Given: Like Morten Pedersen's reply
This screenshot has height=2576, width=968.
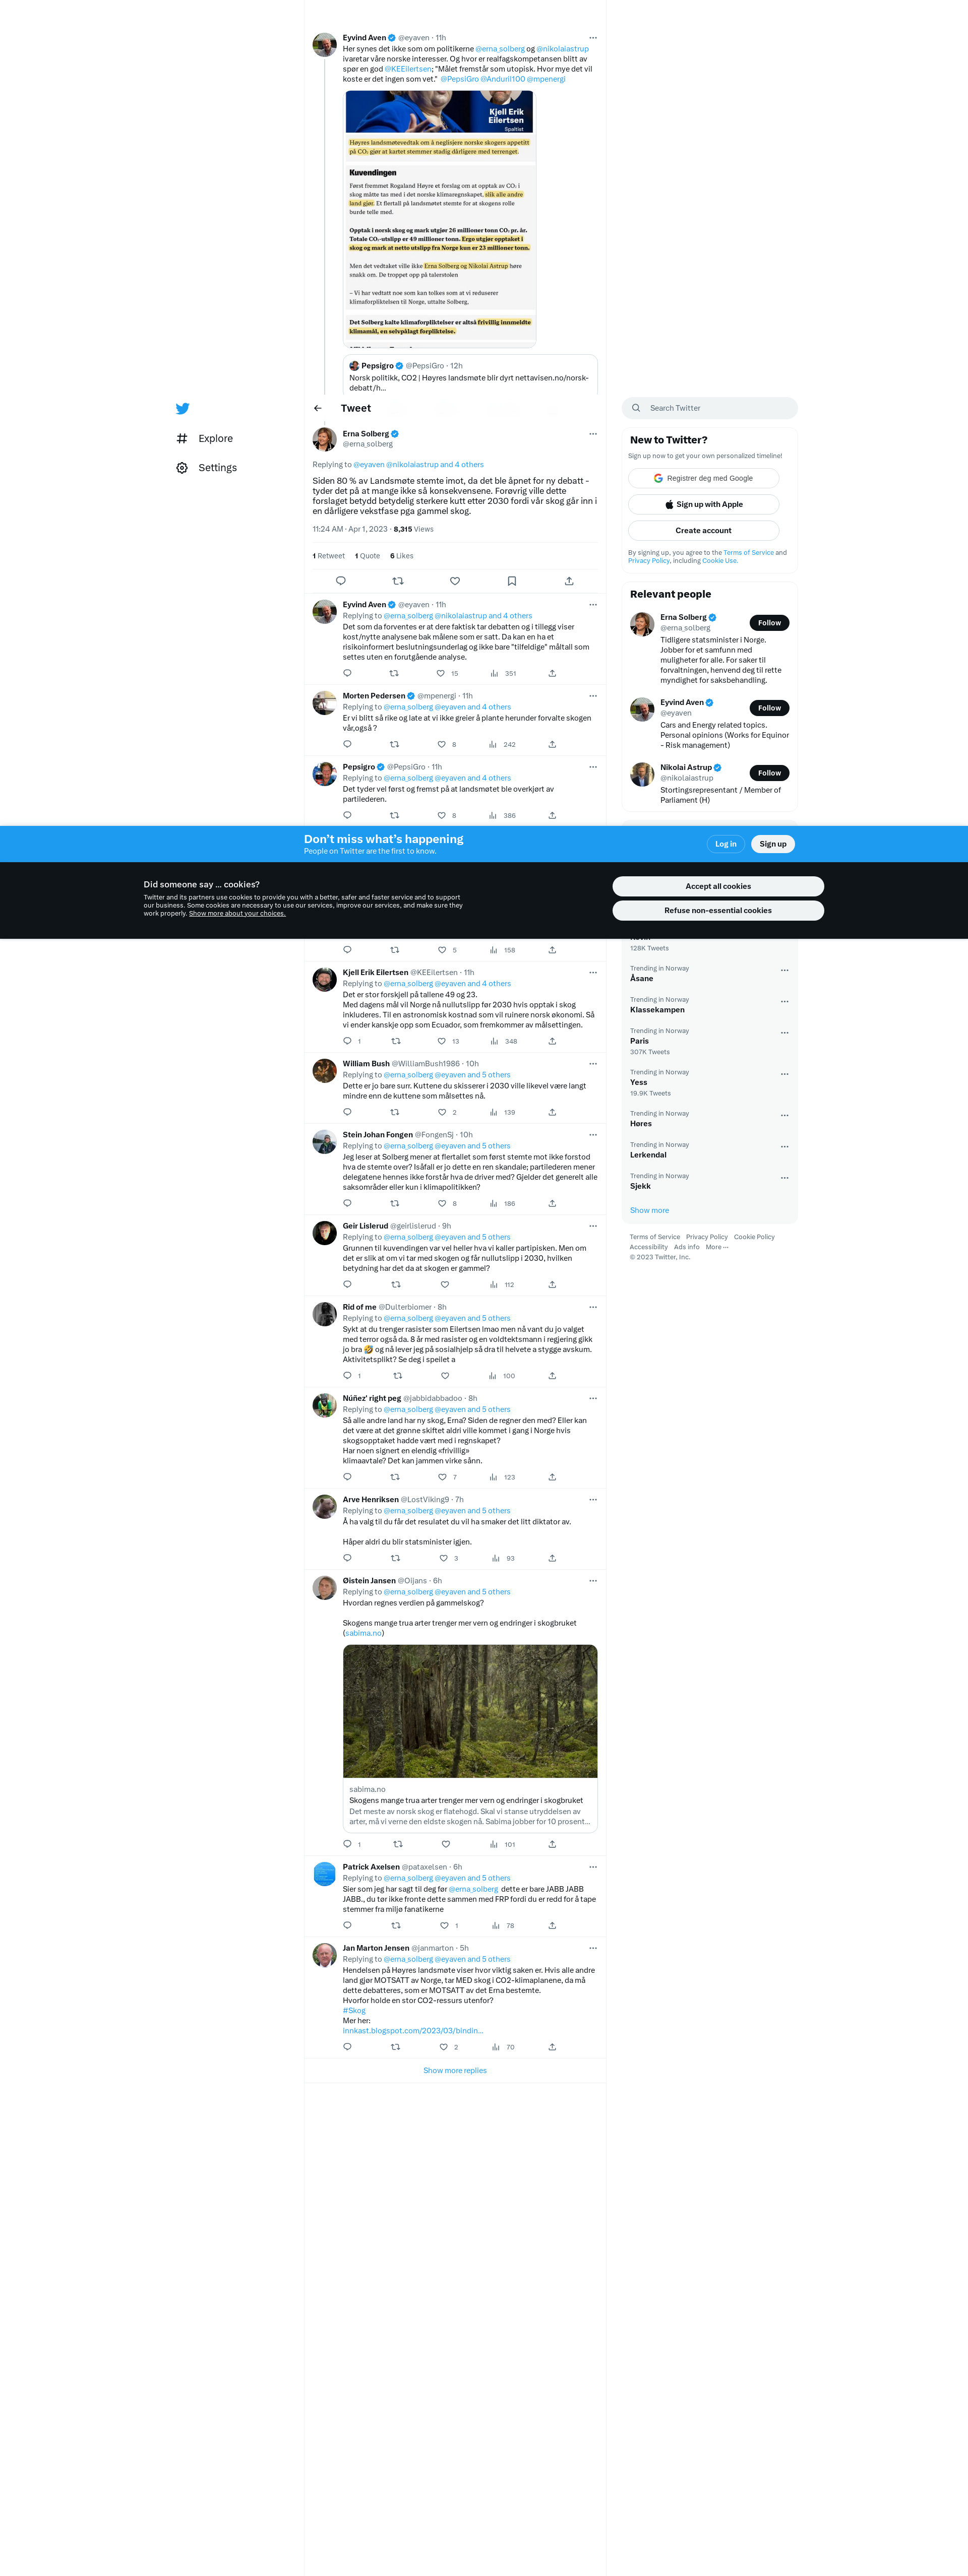Looking at the screenshot, I should point(442,744).
